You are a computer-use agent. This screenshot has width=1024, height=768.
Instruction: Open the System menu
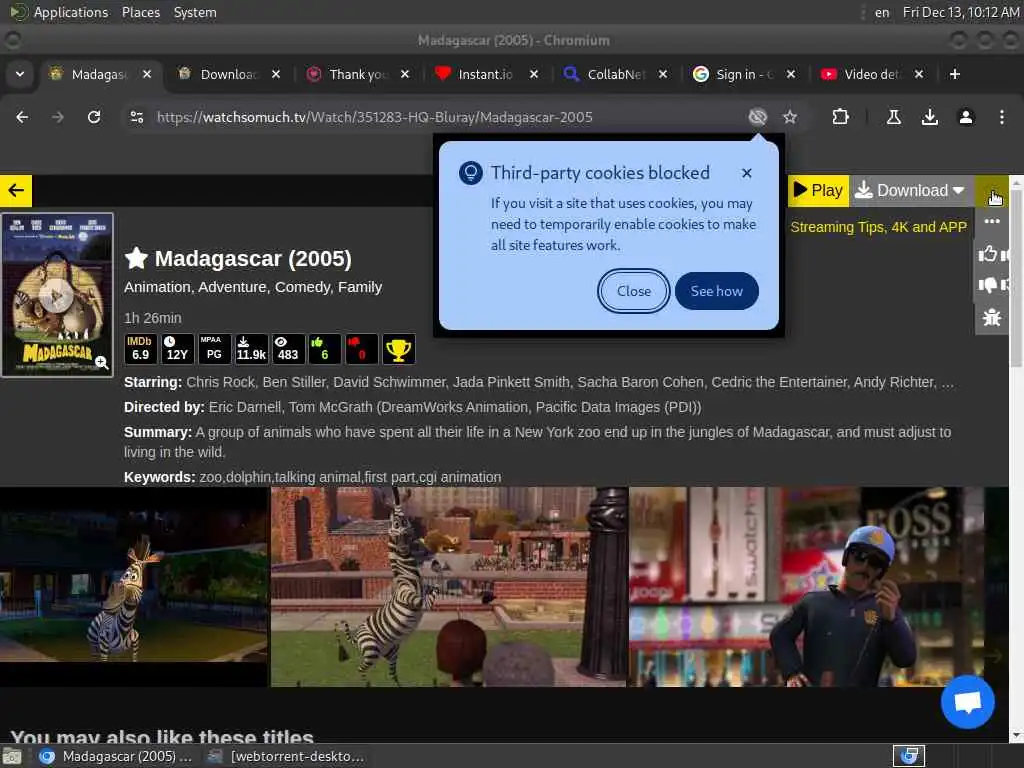(x=195, y=12)
